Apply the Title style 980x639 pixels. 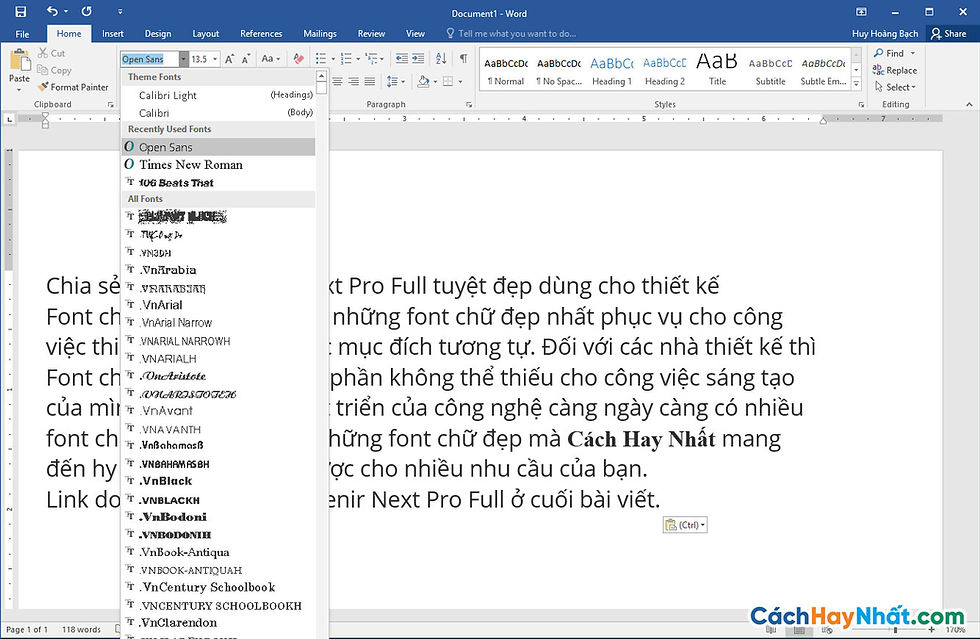click(718, 71)
